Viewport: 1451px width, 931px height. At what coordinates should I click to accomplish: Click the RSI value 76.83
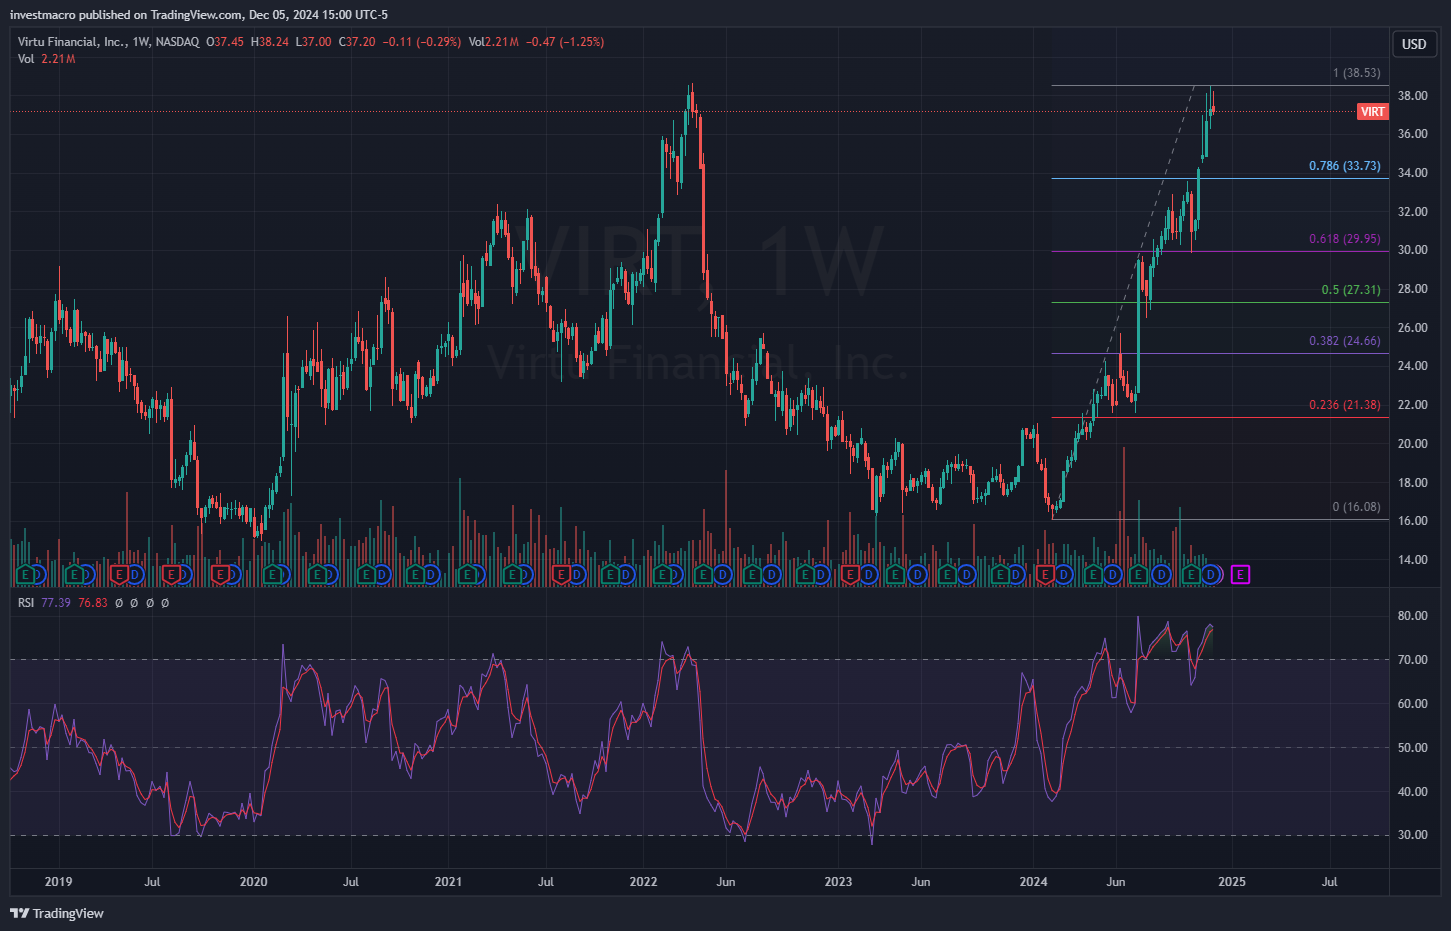[93, 603]
